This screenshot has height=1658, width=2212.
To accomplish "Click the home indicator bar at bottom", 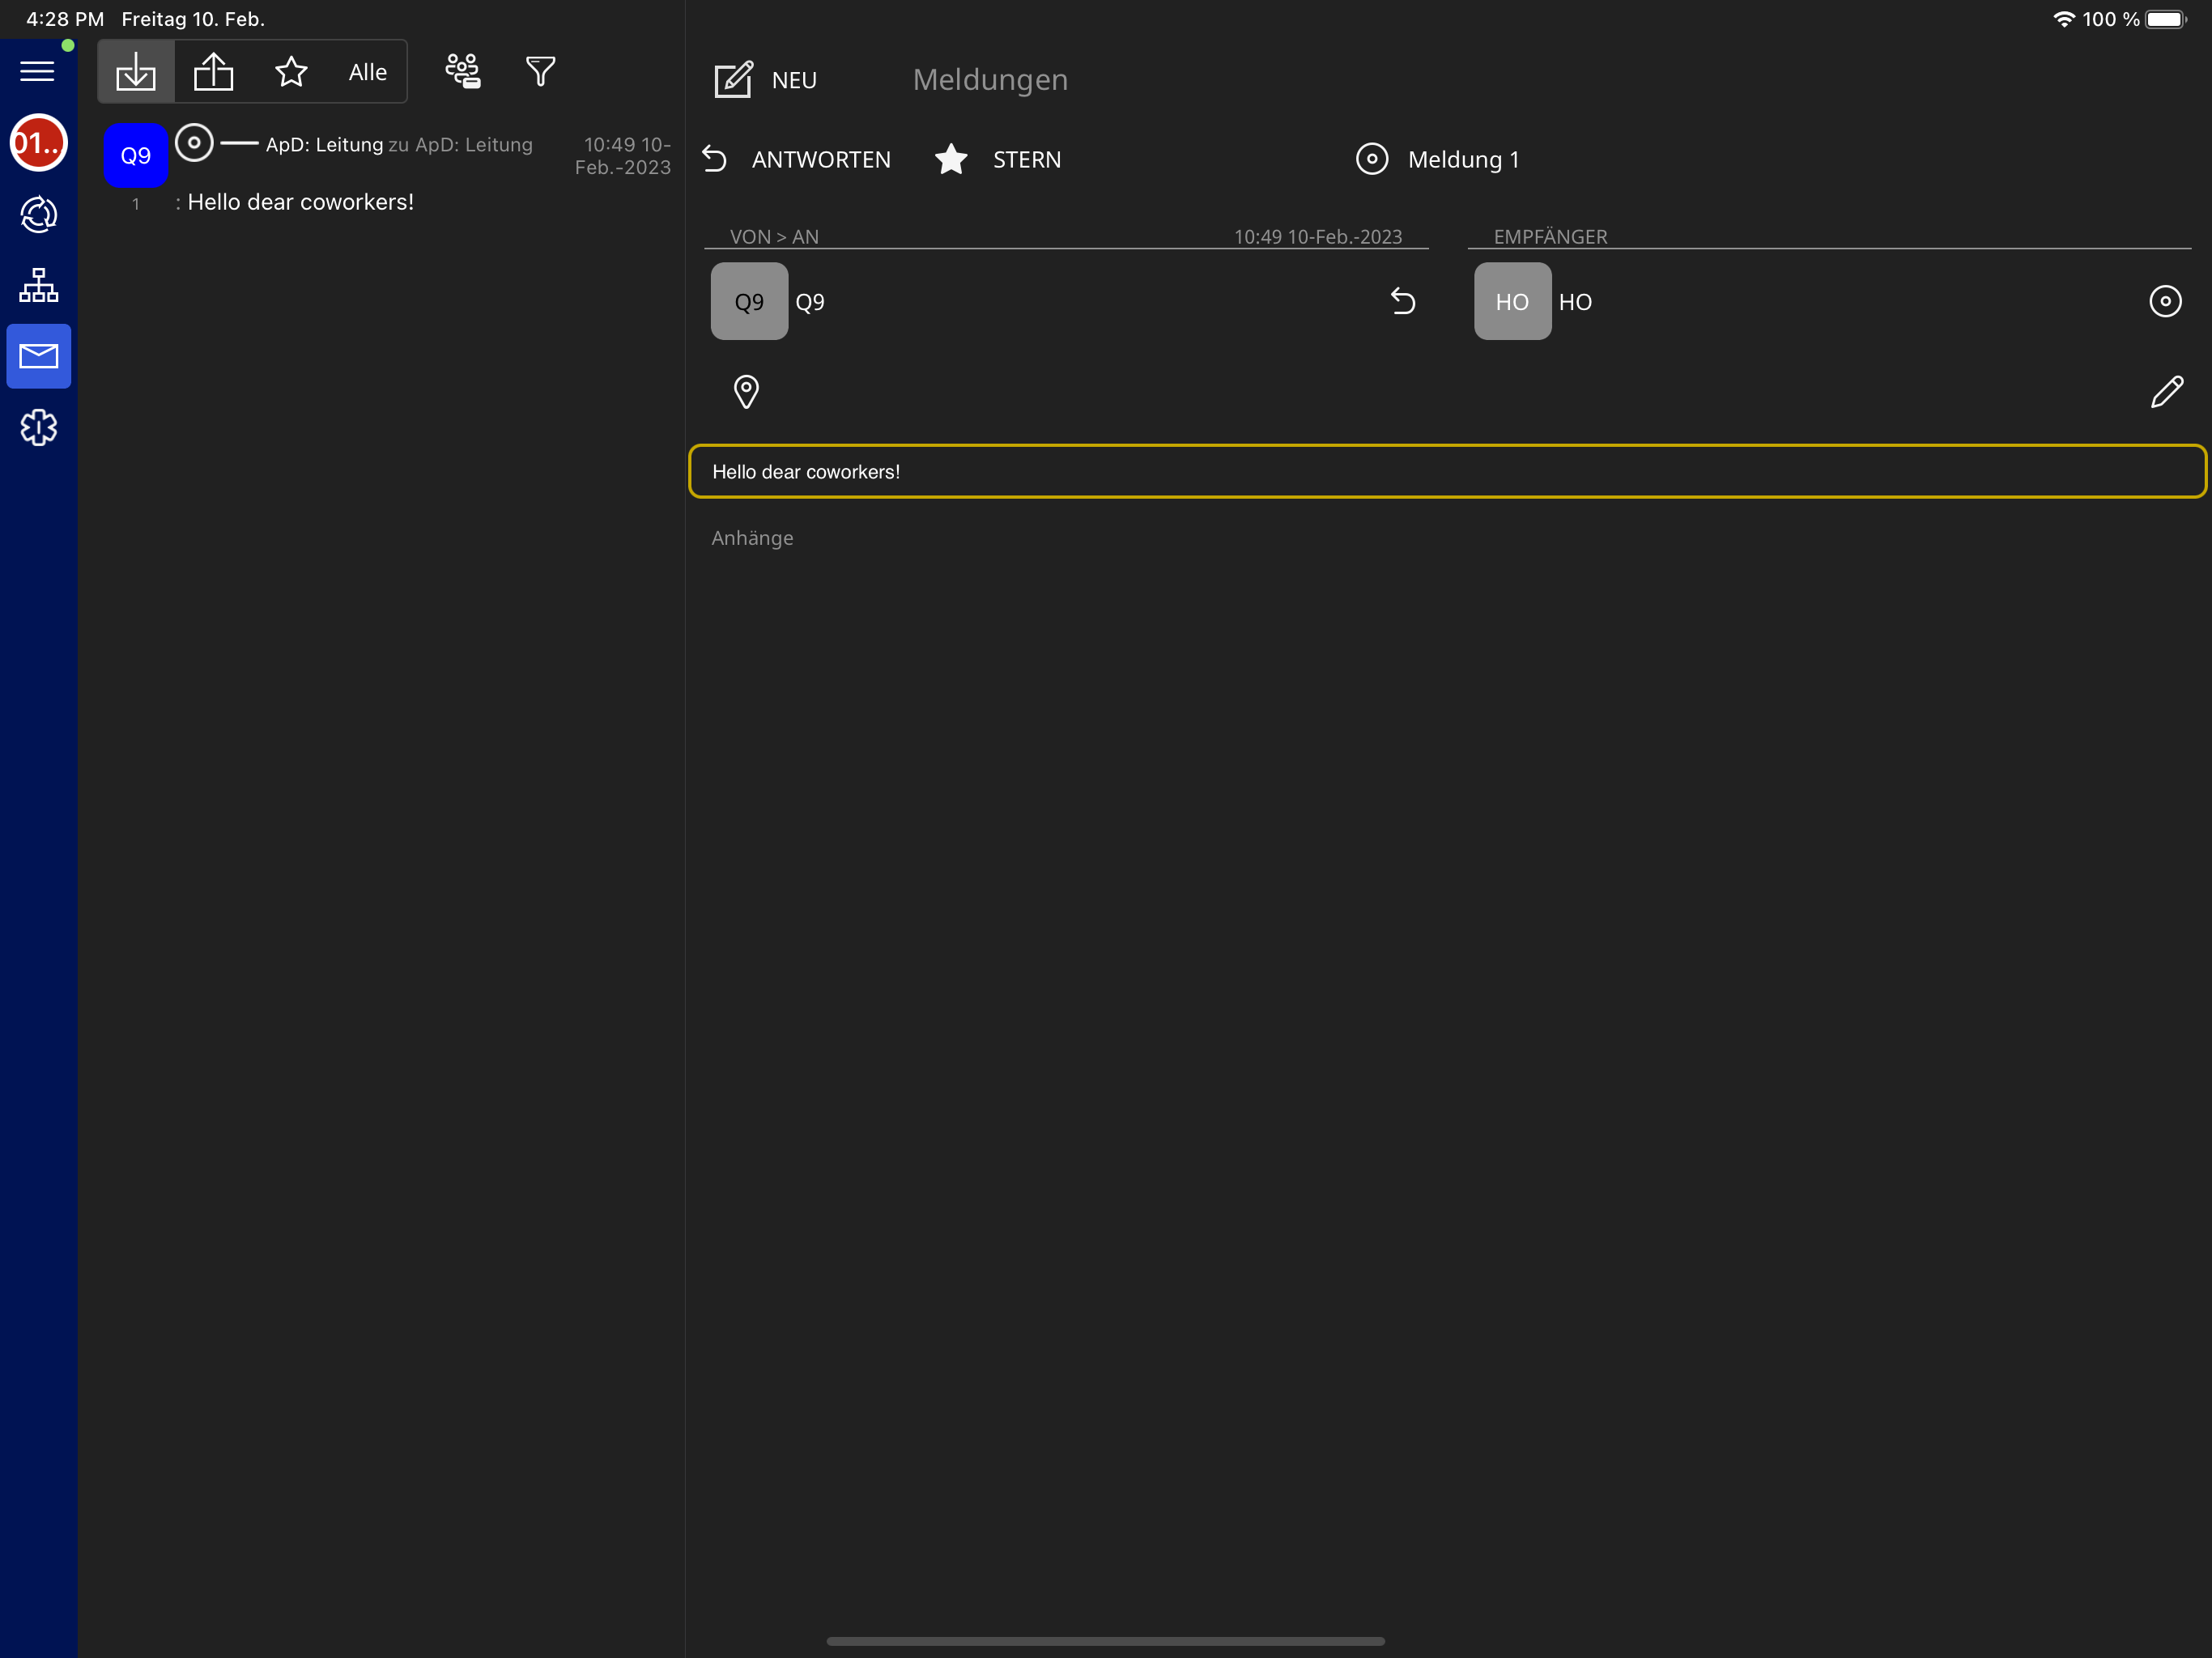I will tap(1105, 1641).
